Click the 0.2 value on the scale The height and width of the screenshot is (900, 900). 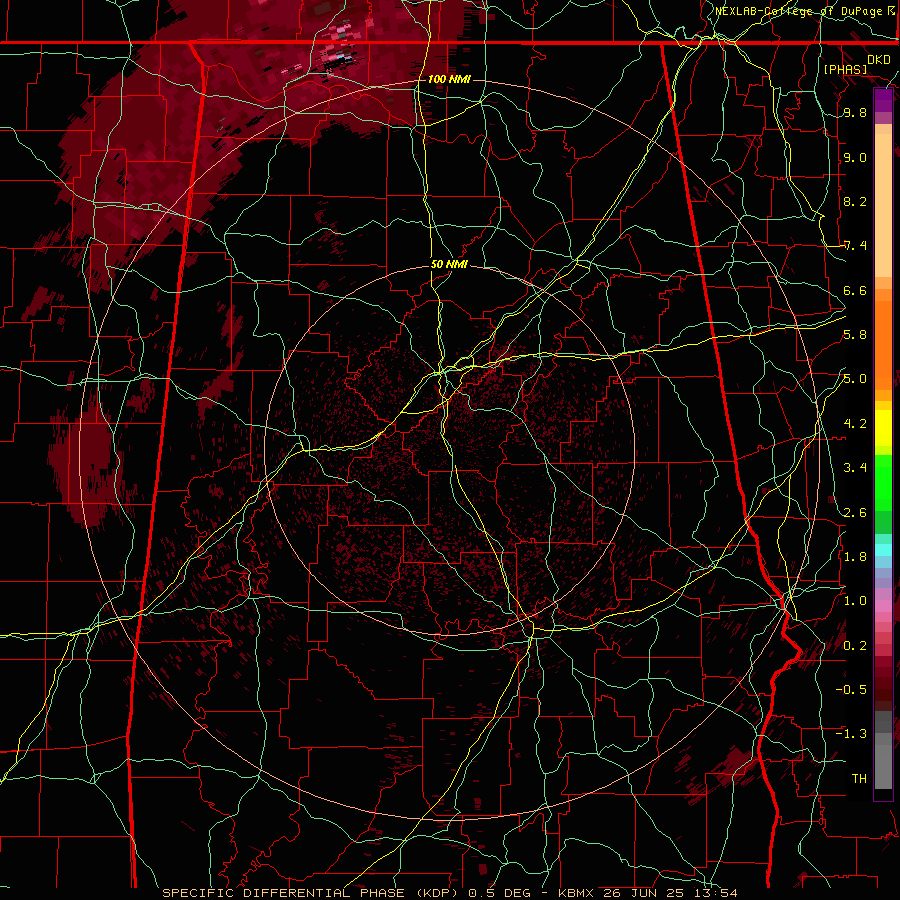[x=855, y=645]
